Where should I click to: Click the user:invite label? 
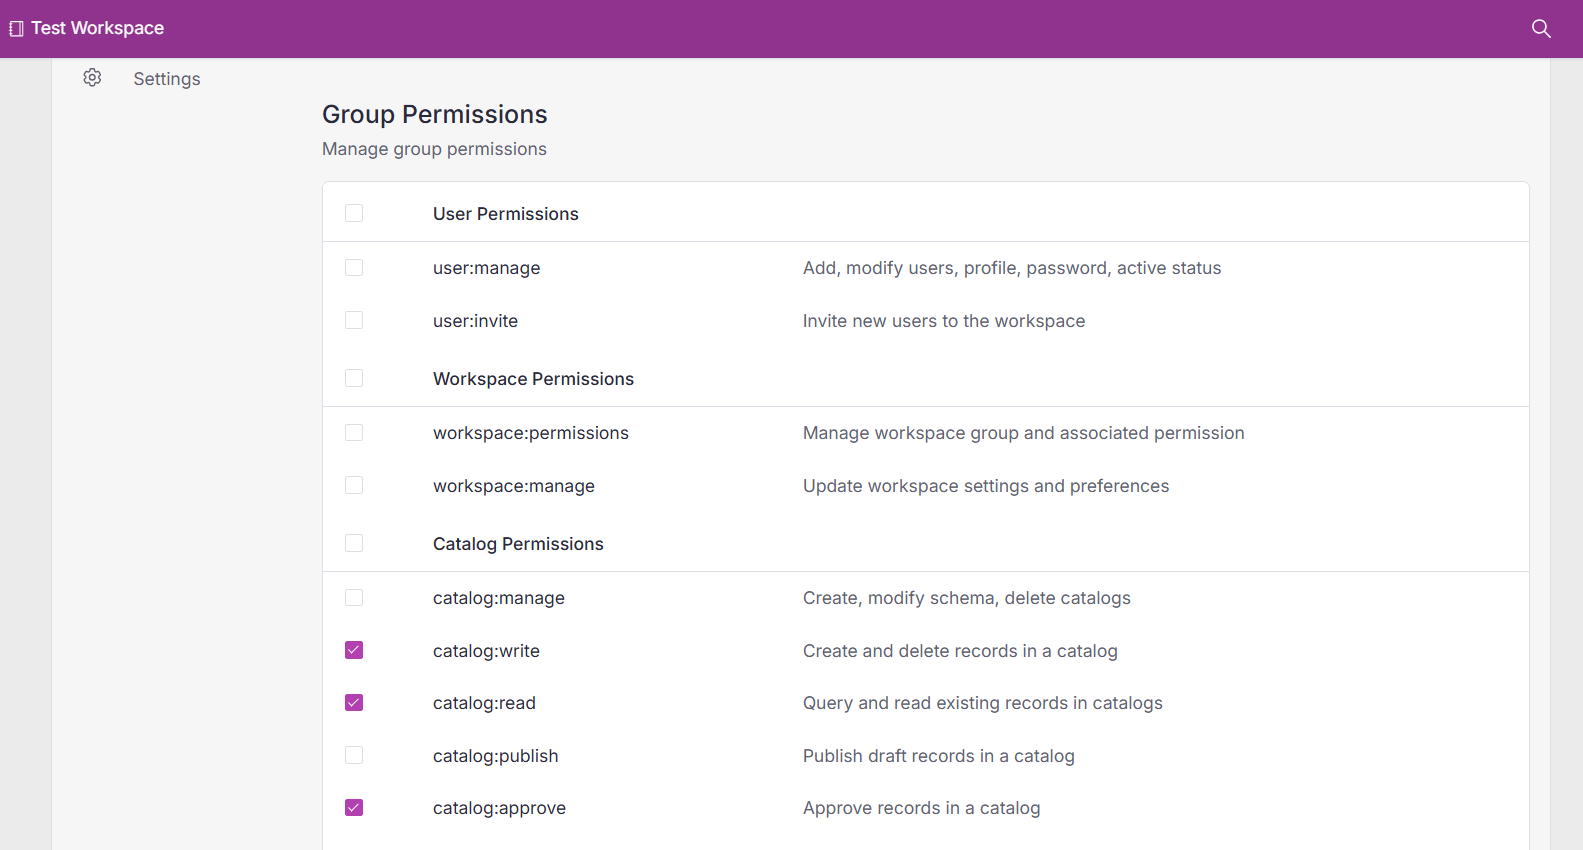click(476, 321)
